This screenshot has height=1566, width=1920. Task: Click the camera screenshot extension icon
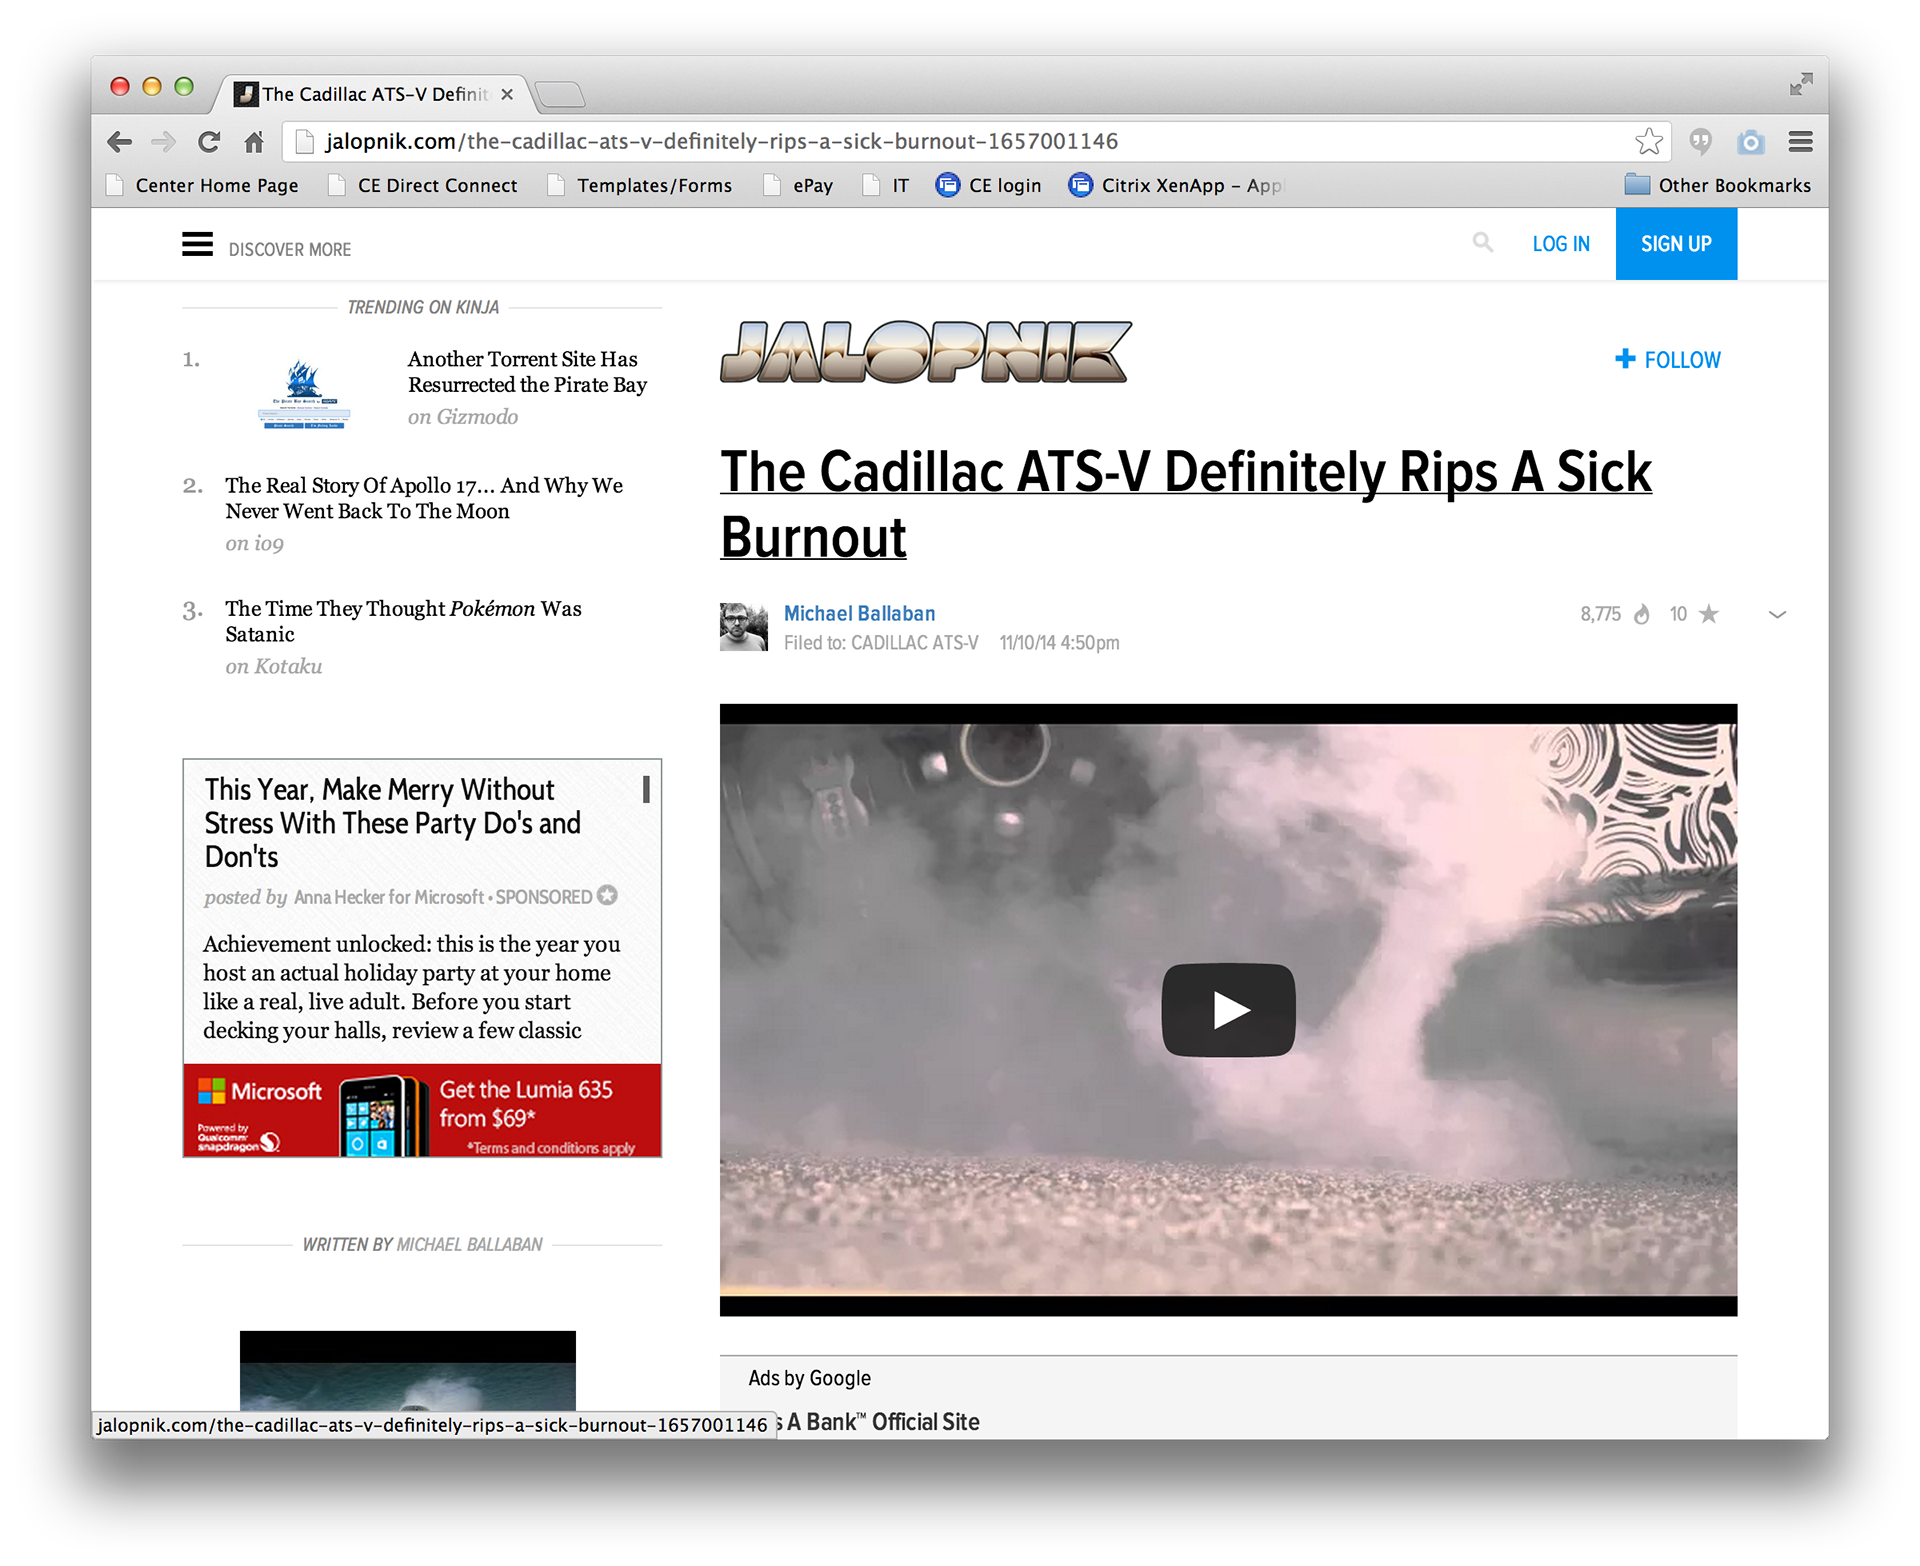pos(1750,142)
